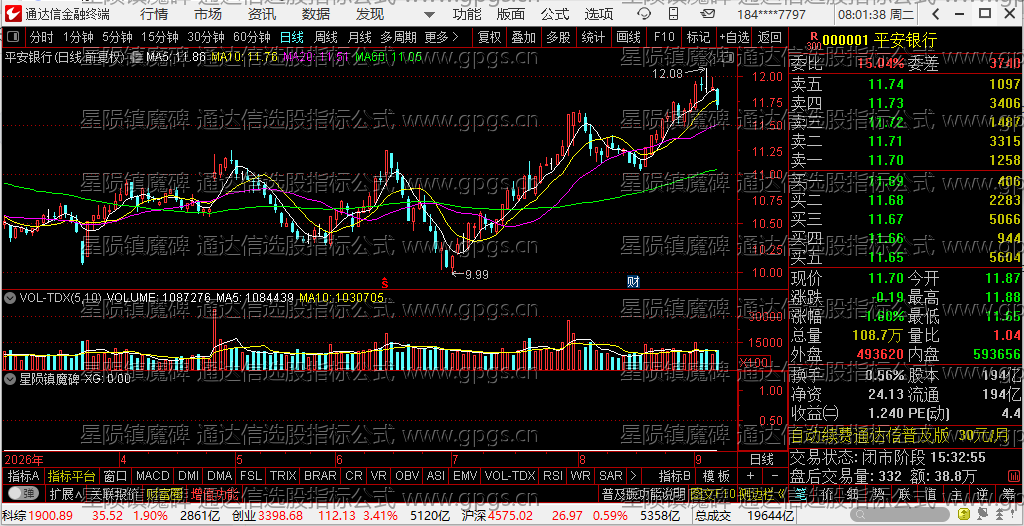Click the minus zoom-out button
1024x526 pixels.
point(775,476)
